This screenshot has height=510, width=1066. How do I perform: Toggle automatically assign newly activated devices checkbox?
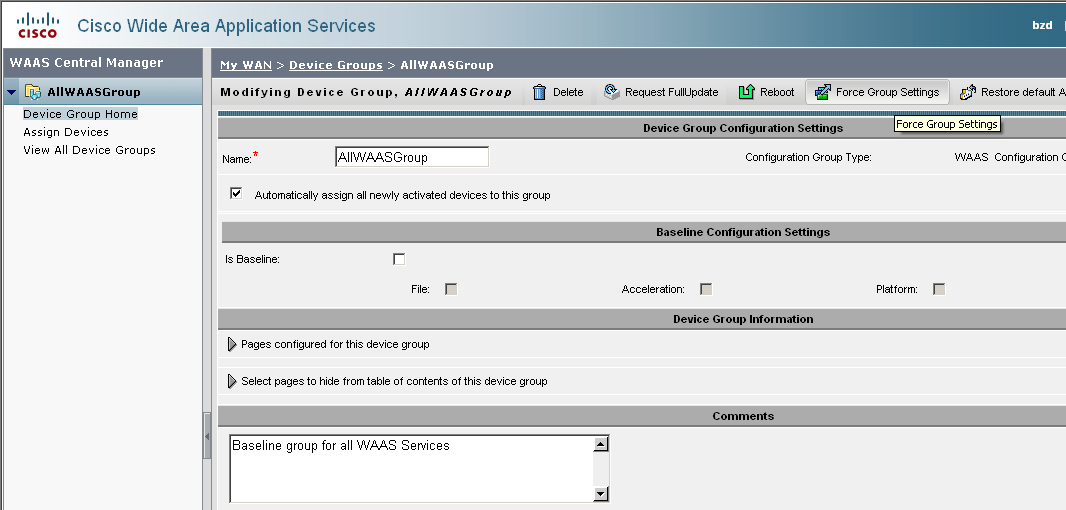(x=236, y=194)
